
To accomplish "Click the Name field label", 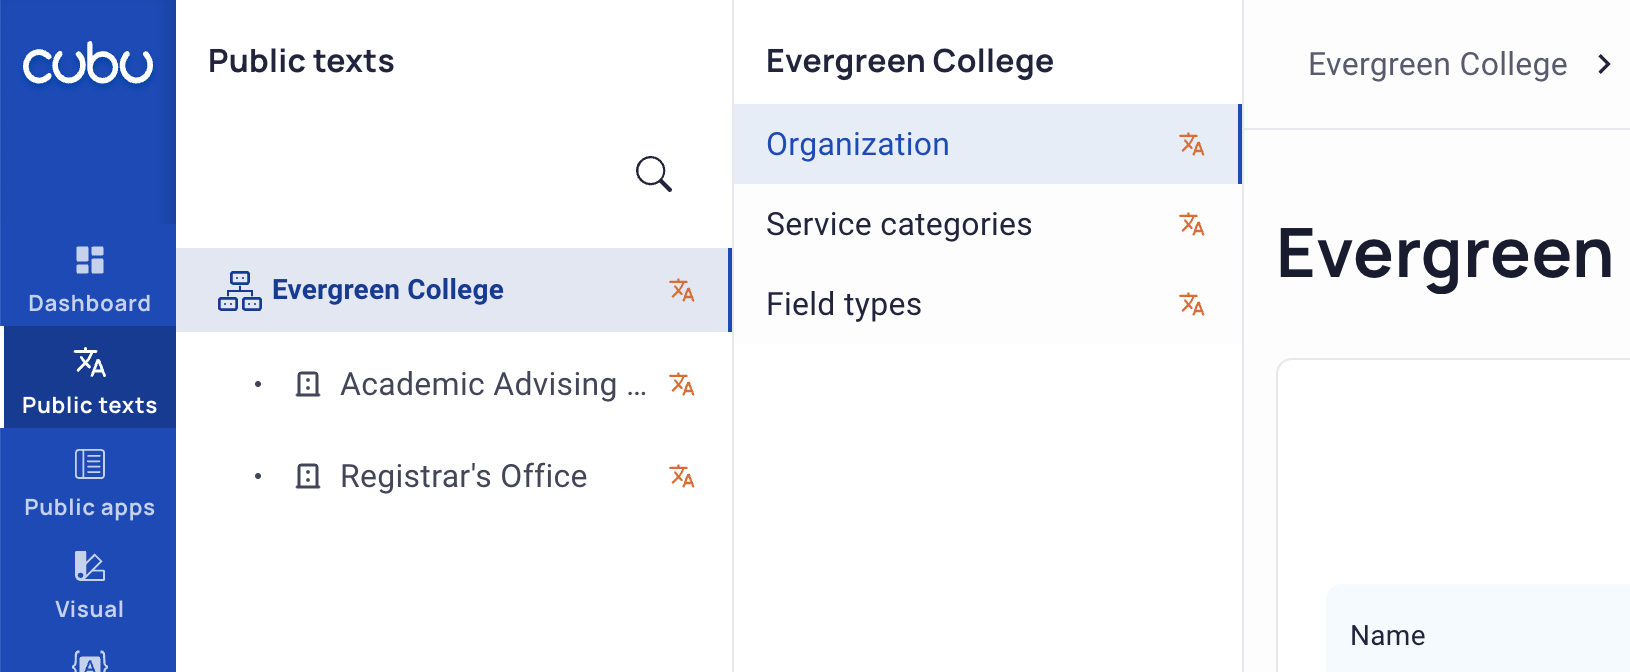I will coord(1387,635).
